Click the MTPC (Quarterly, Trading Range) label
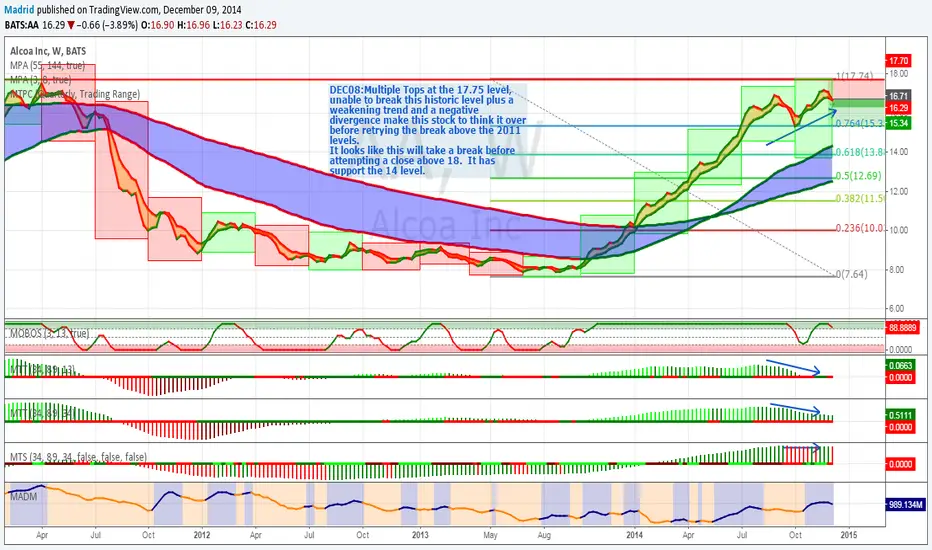This screenshot has height=550, width=932. (75, 94)
